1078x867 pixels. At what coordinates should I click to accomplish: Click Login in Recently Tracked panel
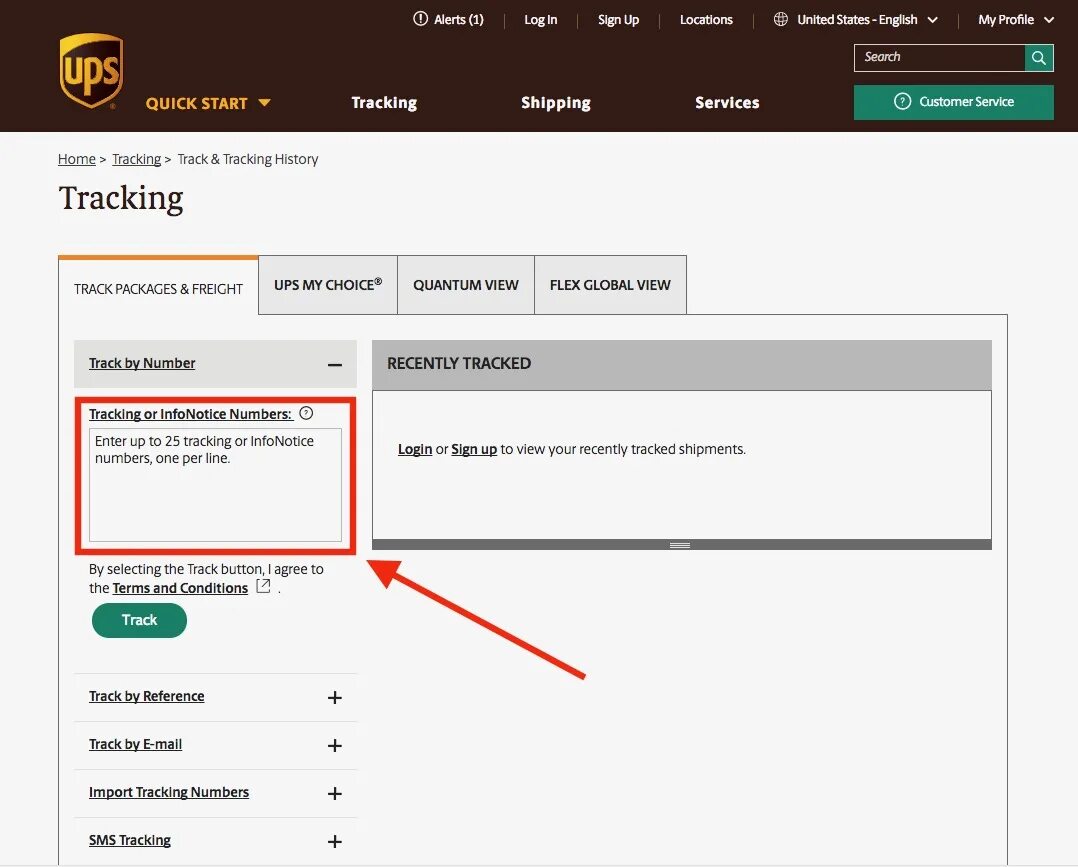pyautogui.click(x=415, y=449)
